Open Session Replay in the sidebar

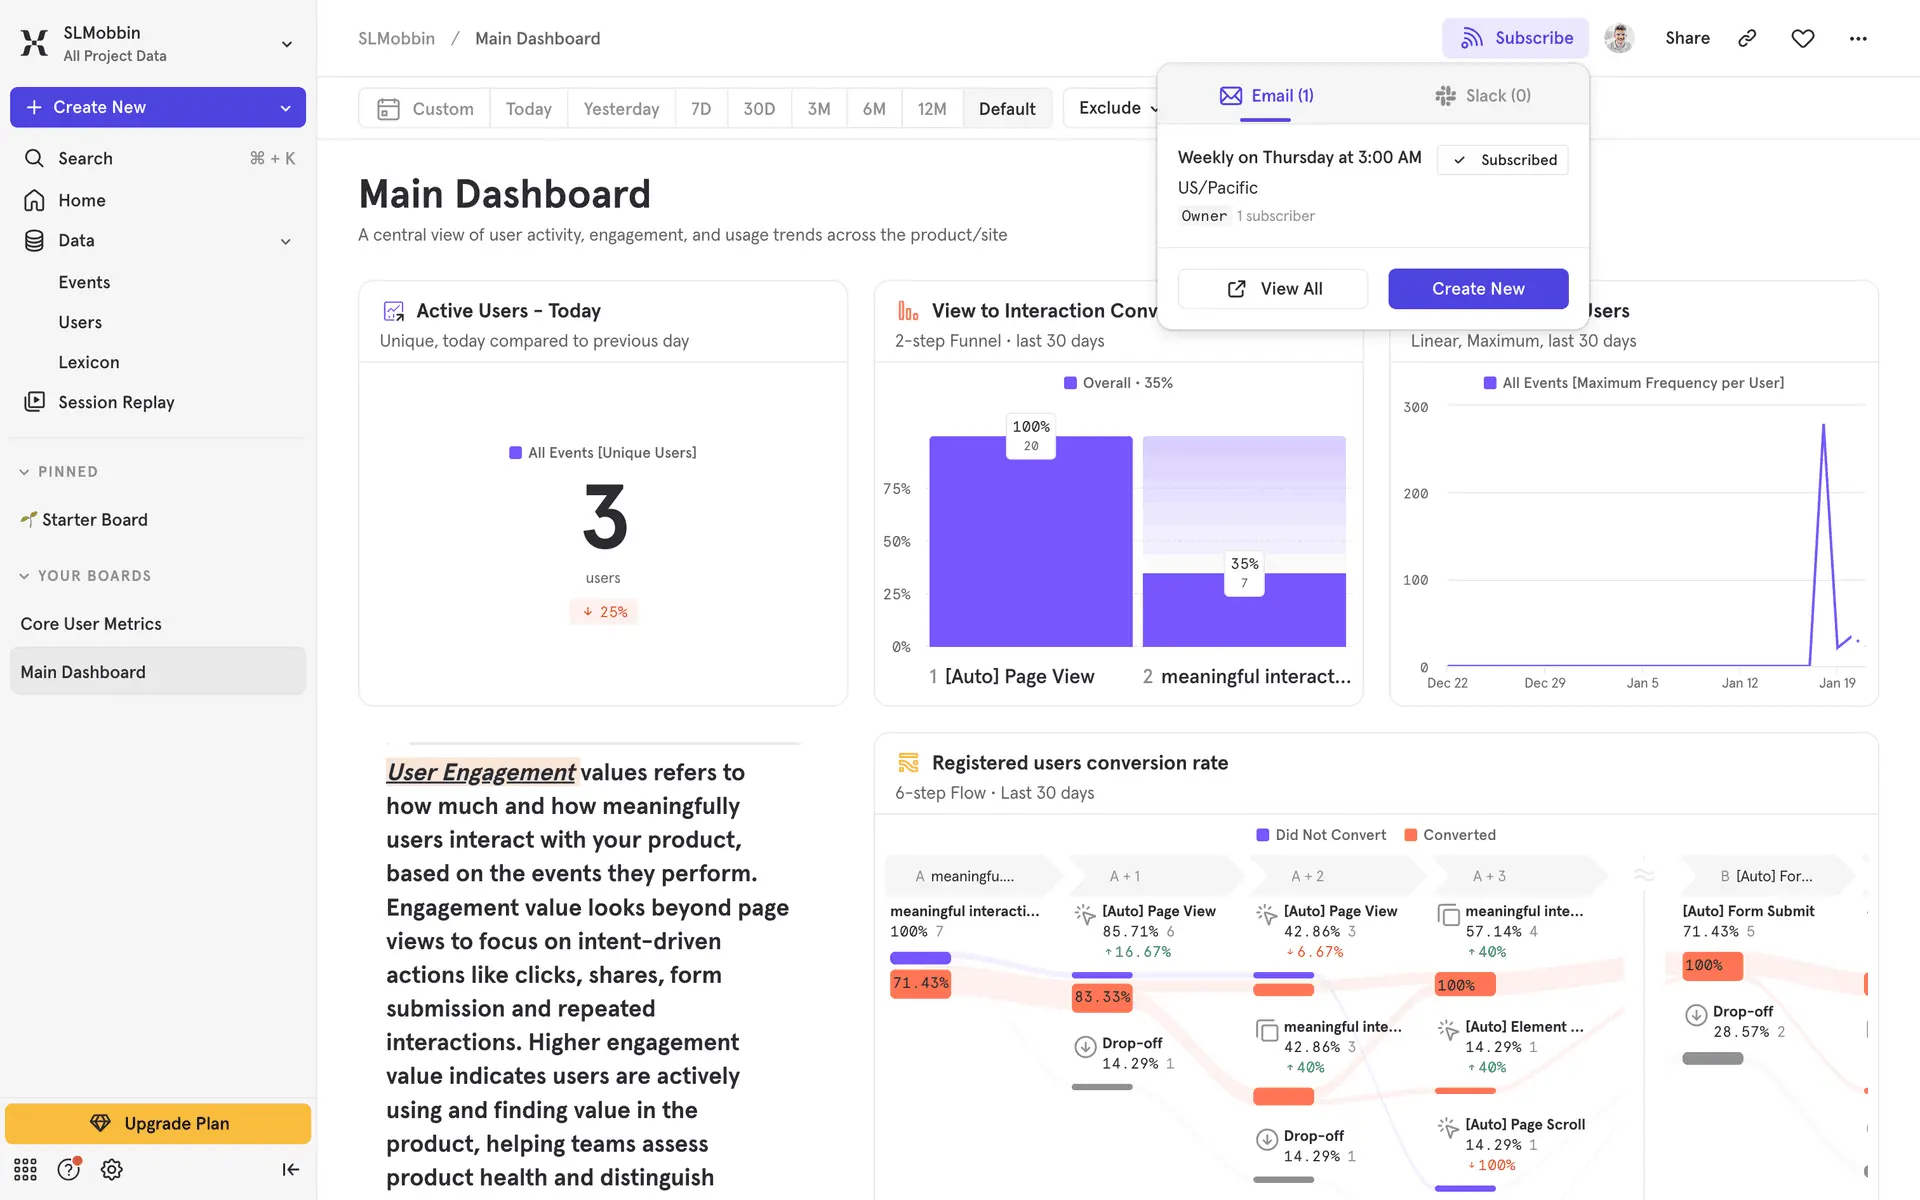116,402
